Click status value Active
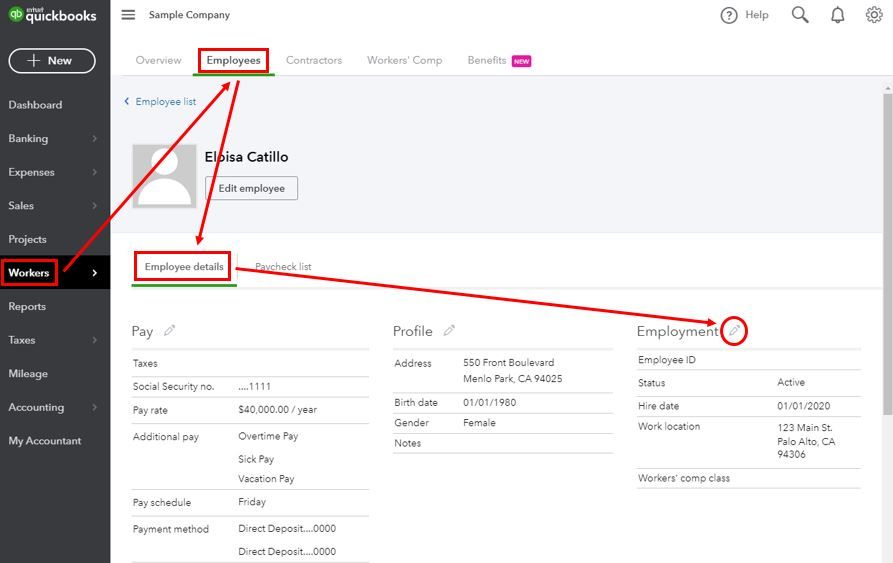Screen dimensions: 893x563 [x=791, y=382]
